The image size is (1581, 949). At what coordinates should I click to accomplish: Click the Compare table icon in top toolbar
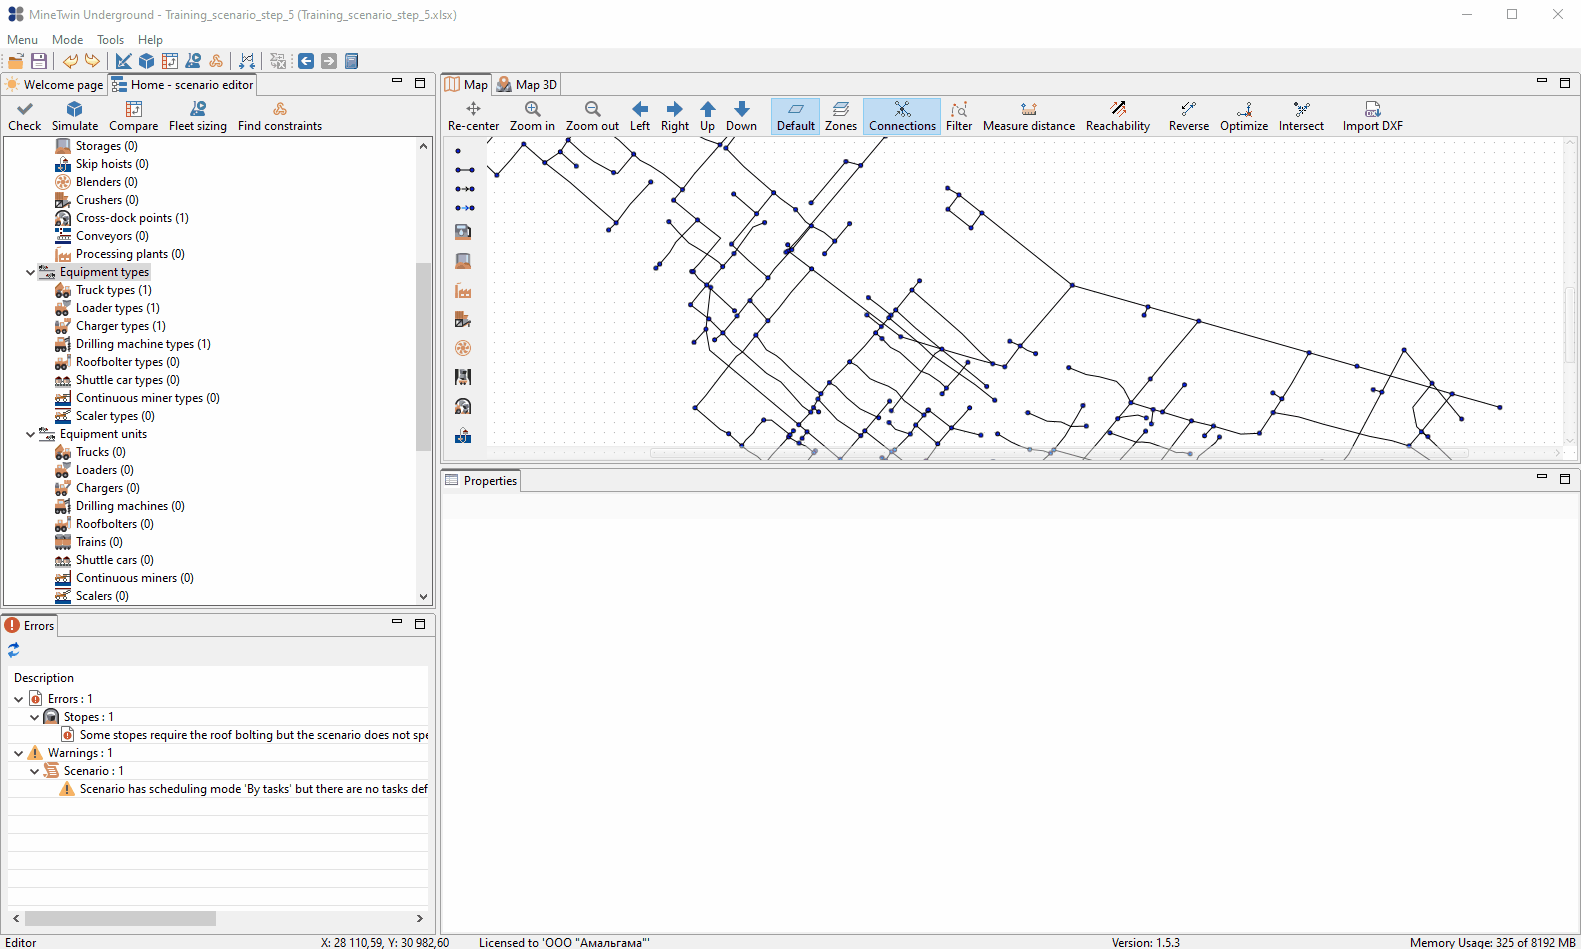point(170,61)
